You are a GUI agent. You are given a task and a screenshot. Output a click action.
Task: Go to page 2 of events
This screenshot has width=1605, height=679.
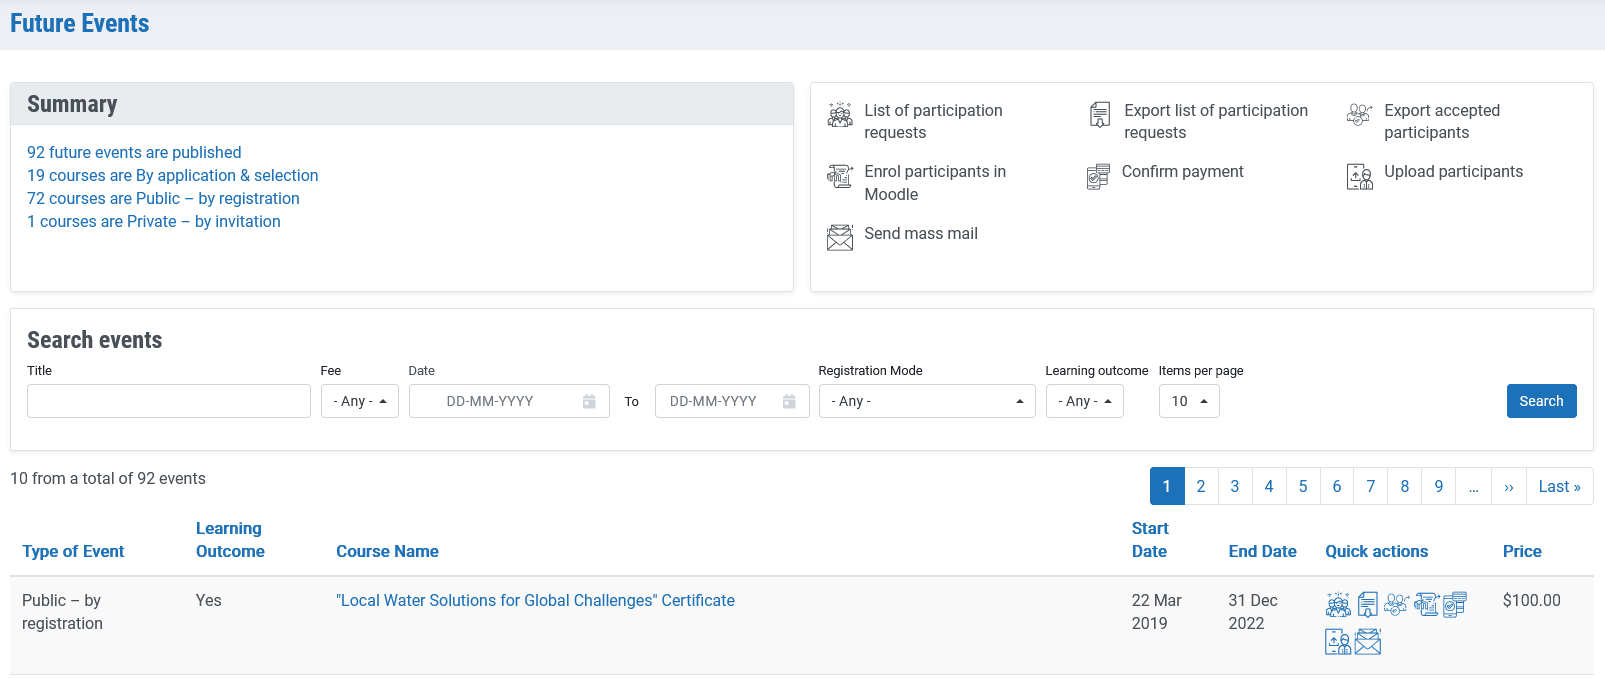point(1201,486)
